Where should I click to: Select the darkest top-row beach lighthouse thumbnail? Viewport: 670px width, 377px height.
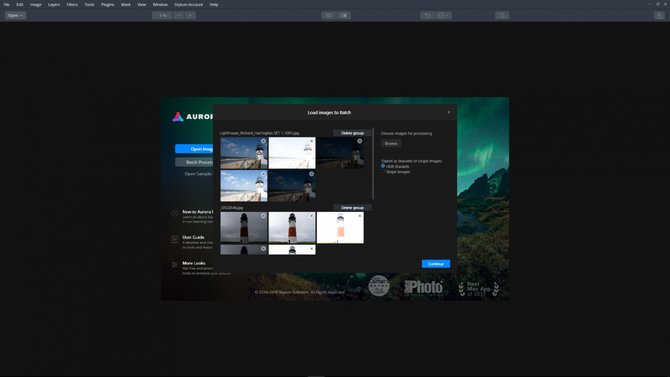coord(340,153)
